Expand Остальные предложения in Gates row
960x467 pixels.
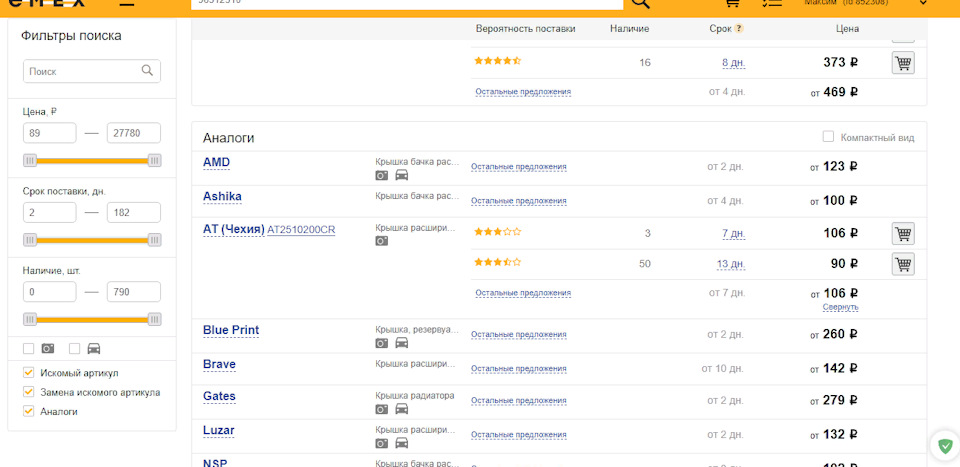point(519,400)
